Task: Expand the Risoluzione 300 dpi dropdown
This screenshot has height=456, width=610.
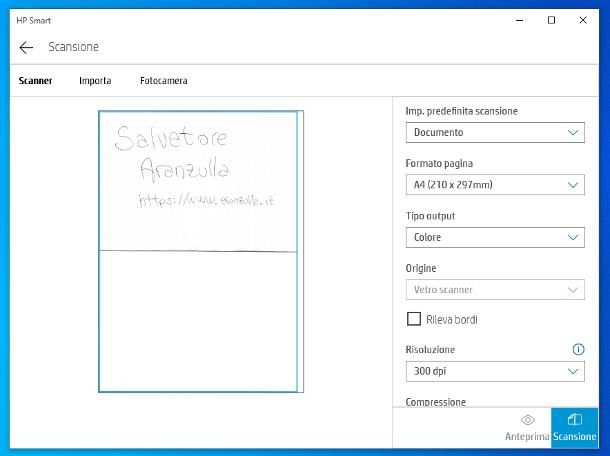Action: pyautogui.click(x=495, y=371)
